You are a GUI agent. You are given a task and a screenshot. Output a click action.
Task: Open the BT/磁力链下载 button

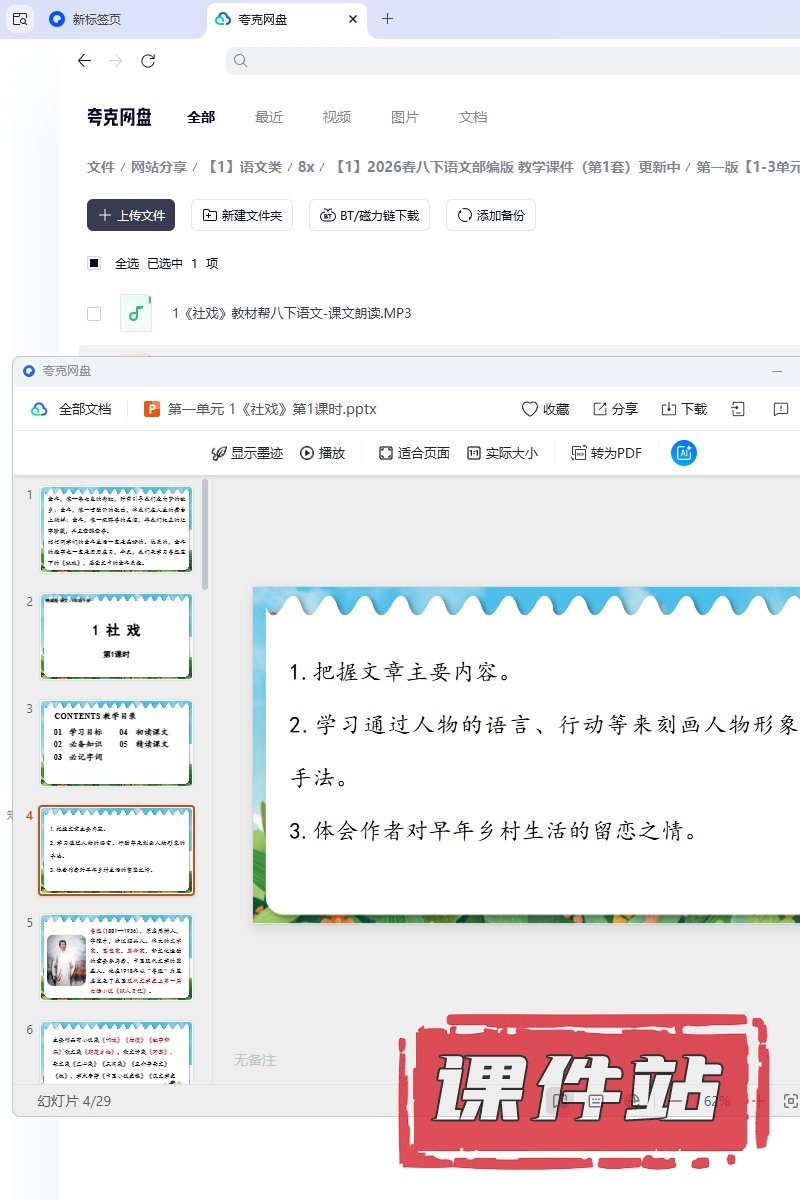click(x=370, y=215)
